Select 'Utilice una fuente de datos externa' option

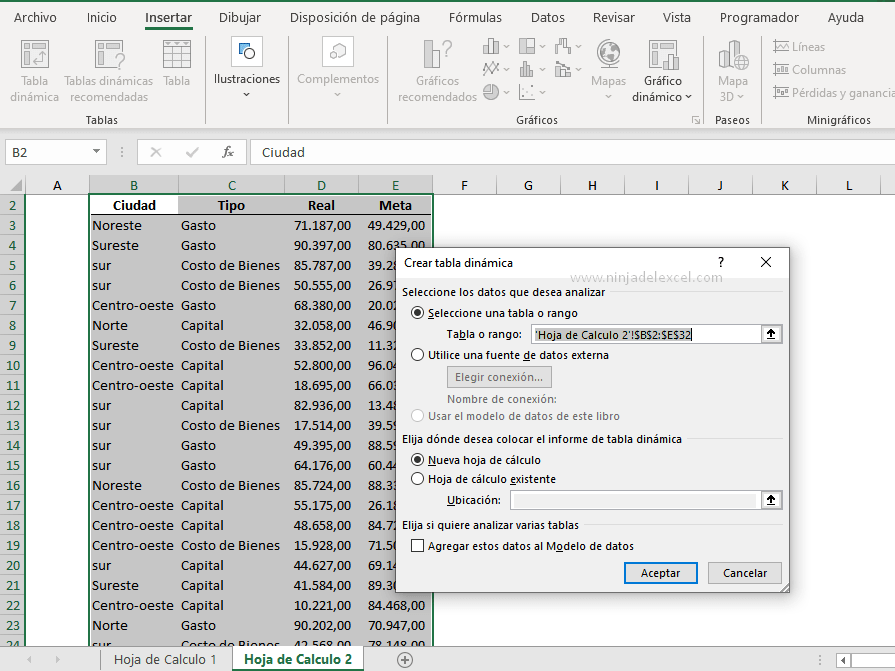(x=418, y=355)
